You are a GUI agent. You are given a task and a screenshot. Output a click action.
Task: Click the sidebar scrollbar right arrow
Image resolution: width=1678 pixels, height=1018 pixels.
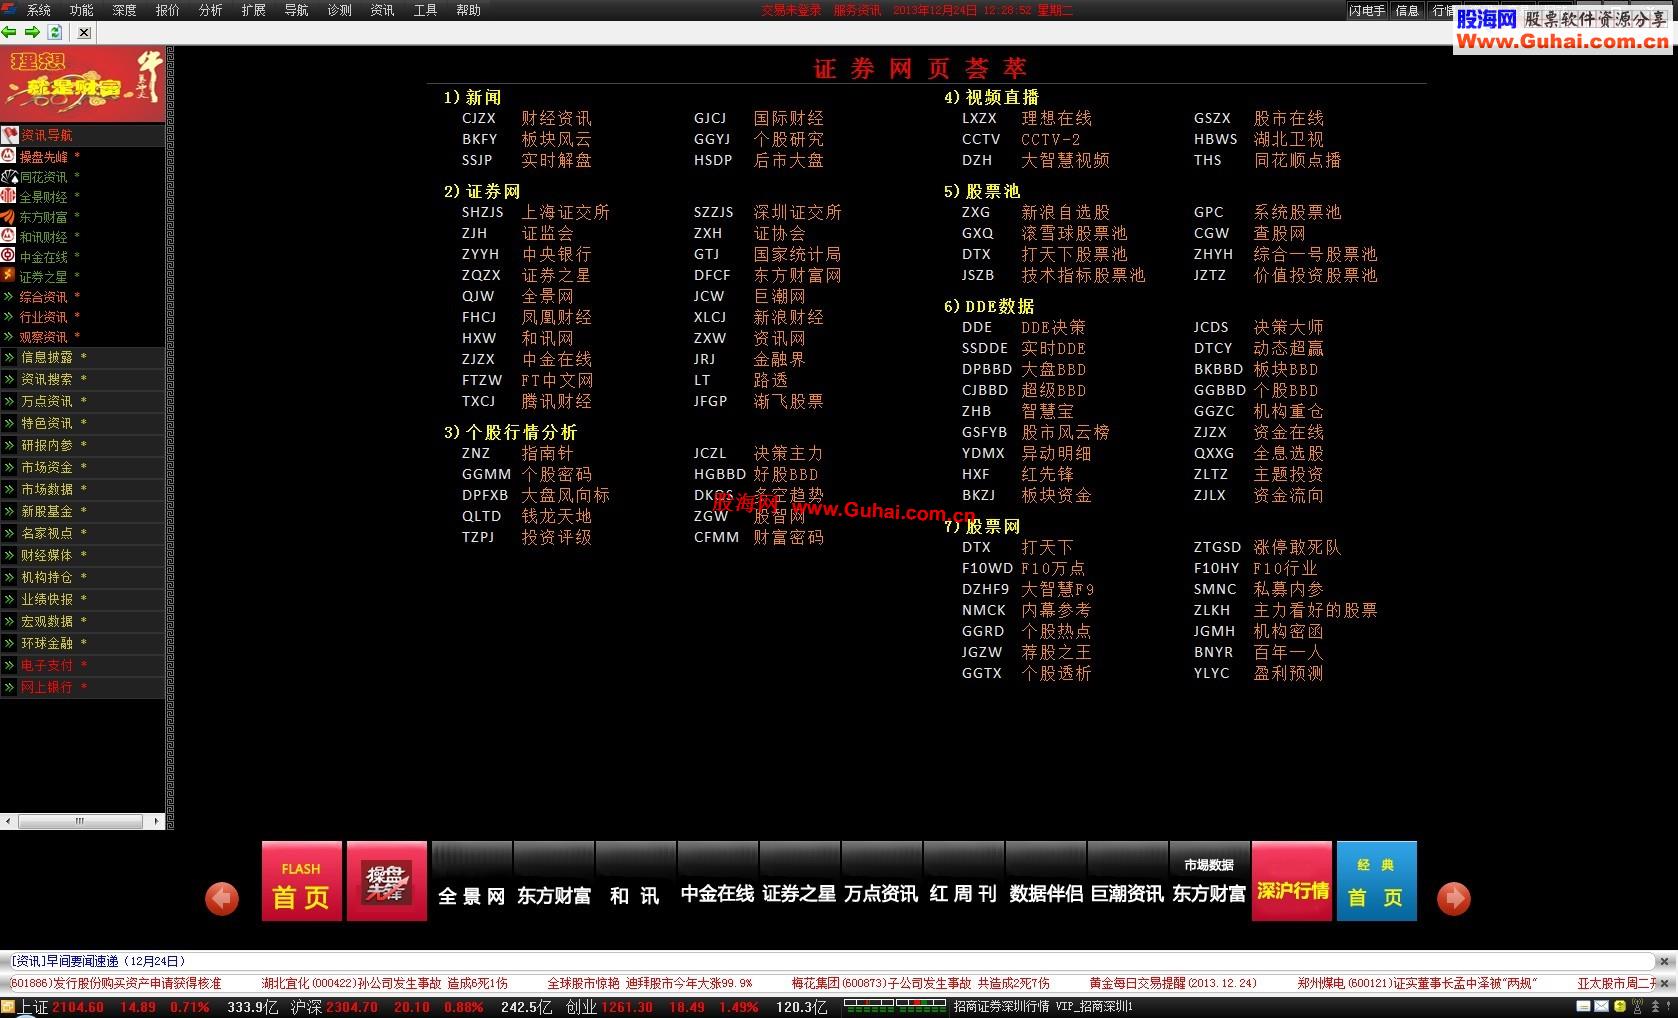point(156,821)
